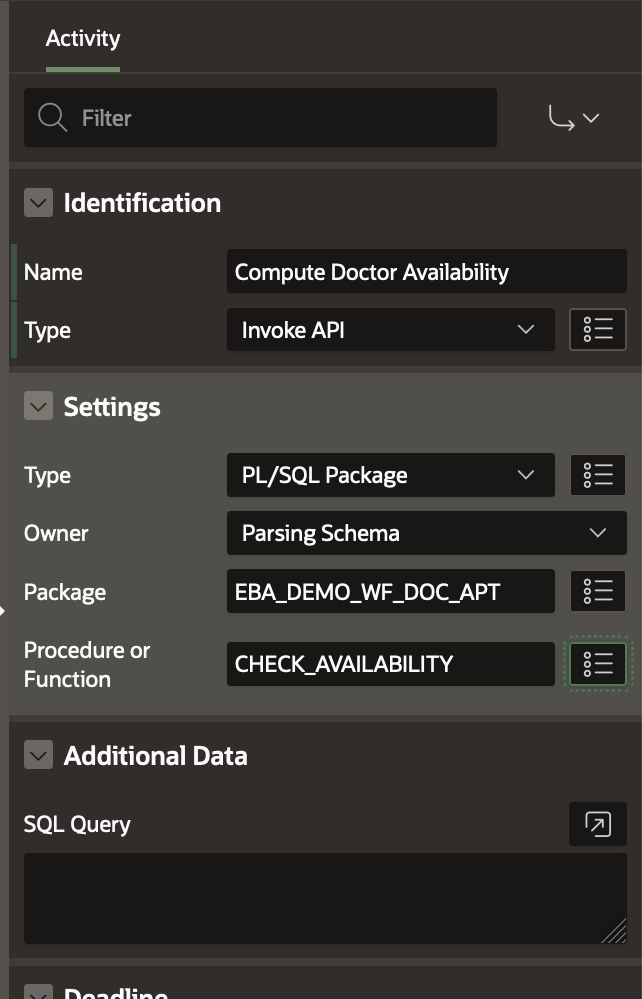Toggle the Deadline section chevron

(38, 993)
